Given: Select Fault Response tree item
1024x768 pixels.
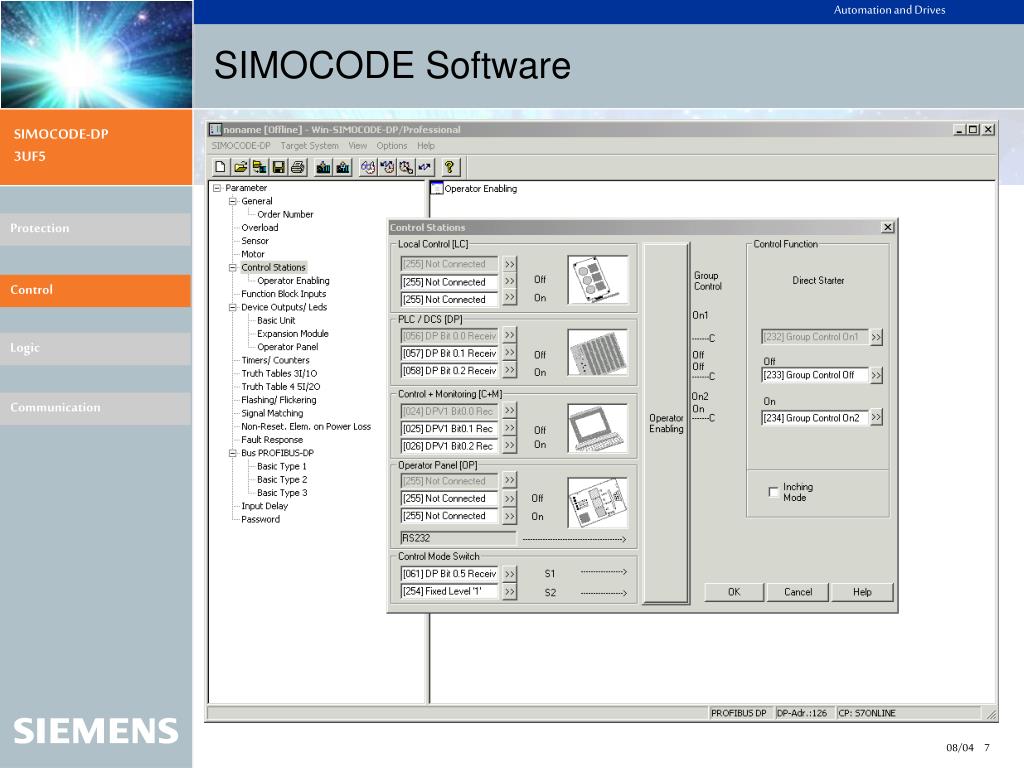Looking at the screenshot, I should [272, 440].
